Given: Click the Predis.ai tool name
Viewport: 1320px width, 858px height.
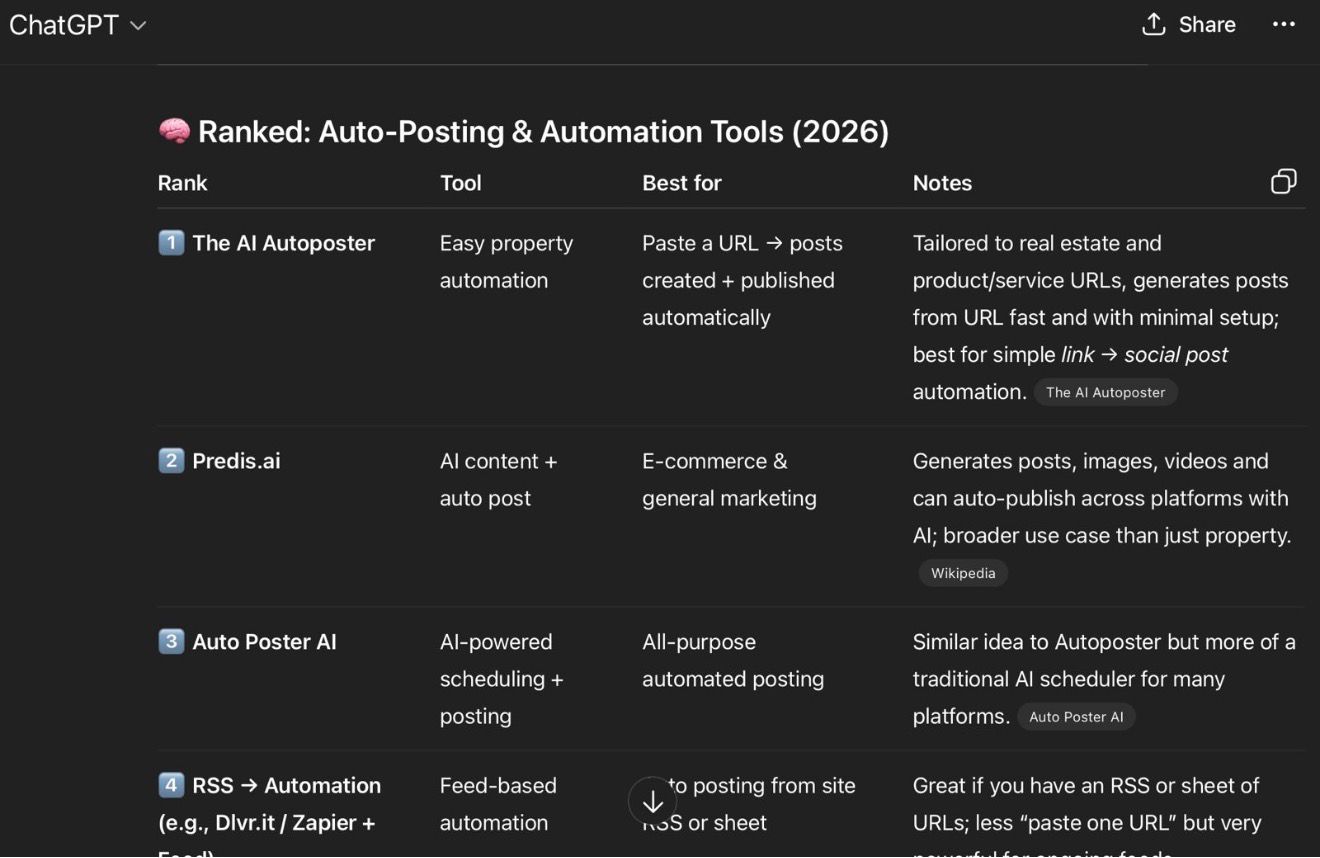Looking at the screenshot, I should tap(236, 461).
